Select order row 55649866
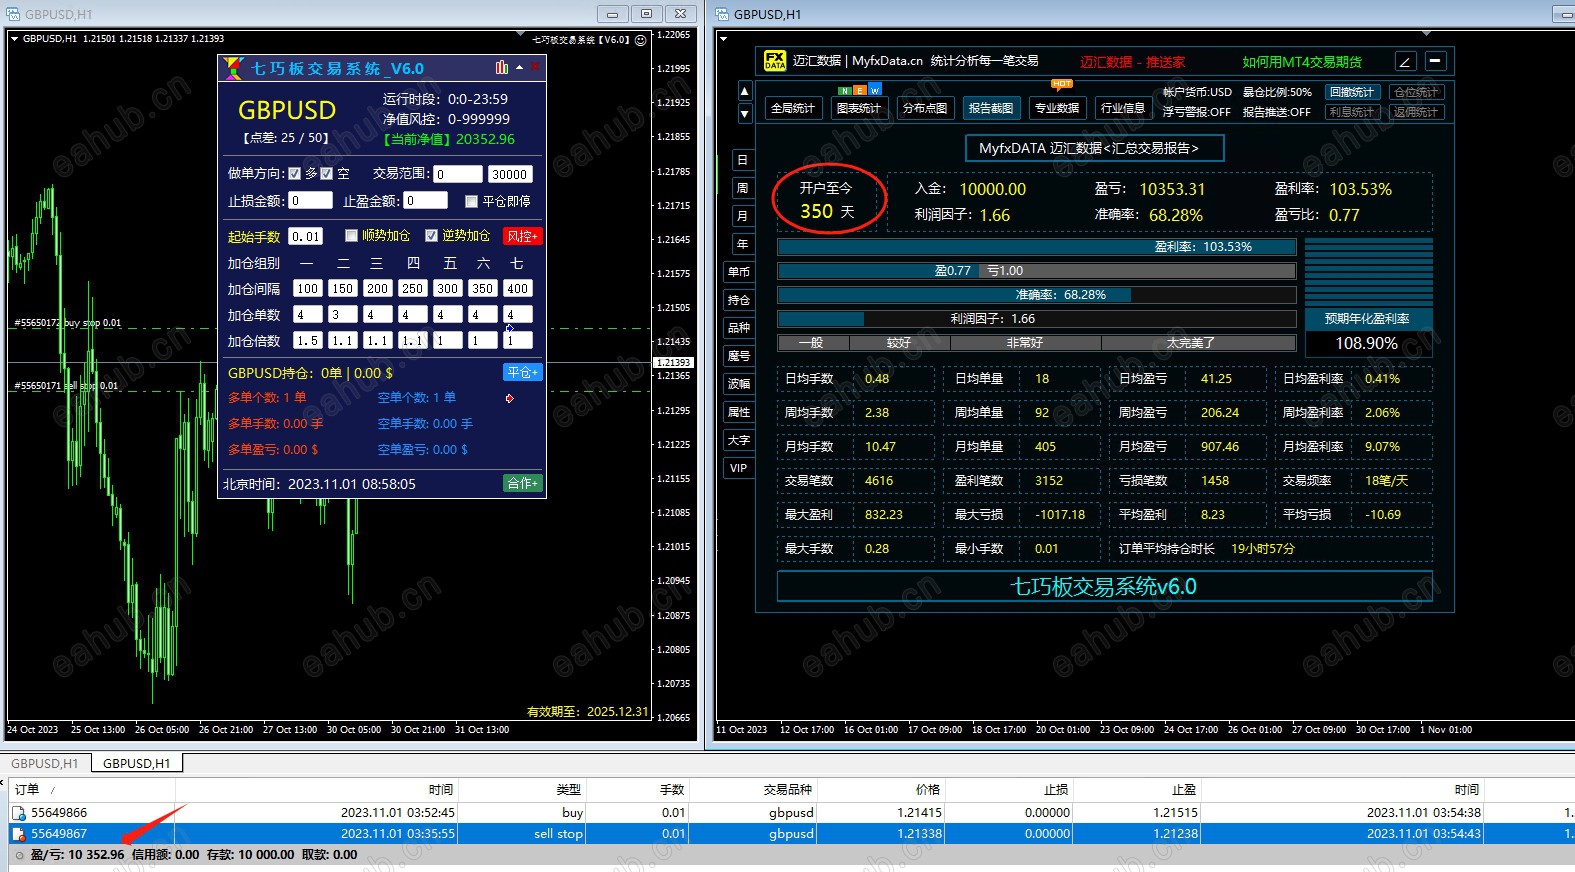The height and width of the screenshot is (872, 1575). click(x=791, y=813)
